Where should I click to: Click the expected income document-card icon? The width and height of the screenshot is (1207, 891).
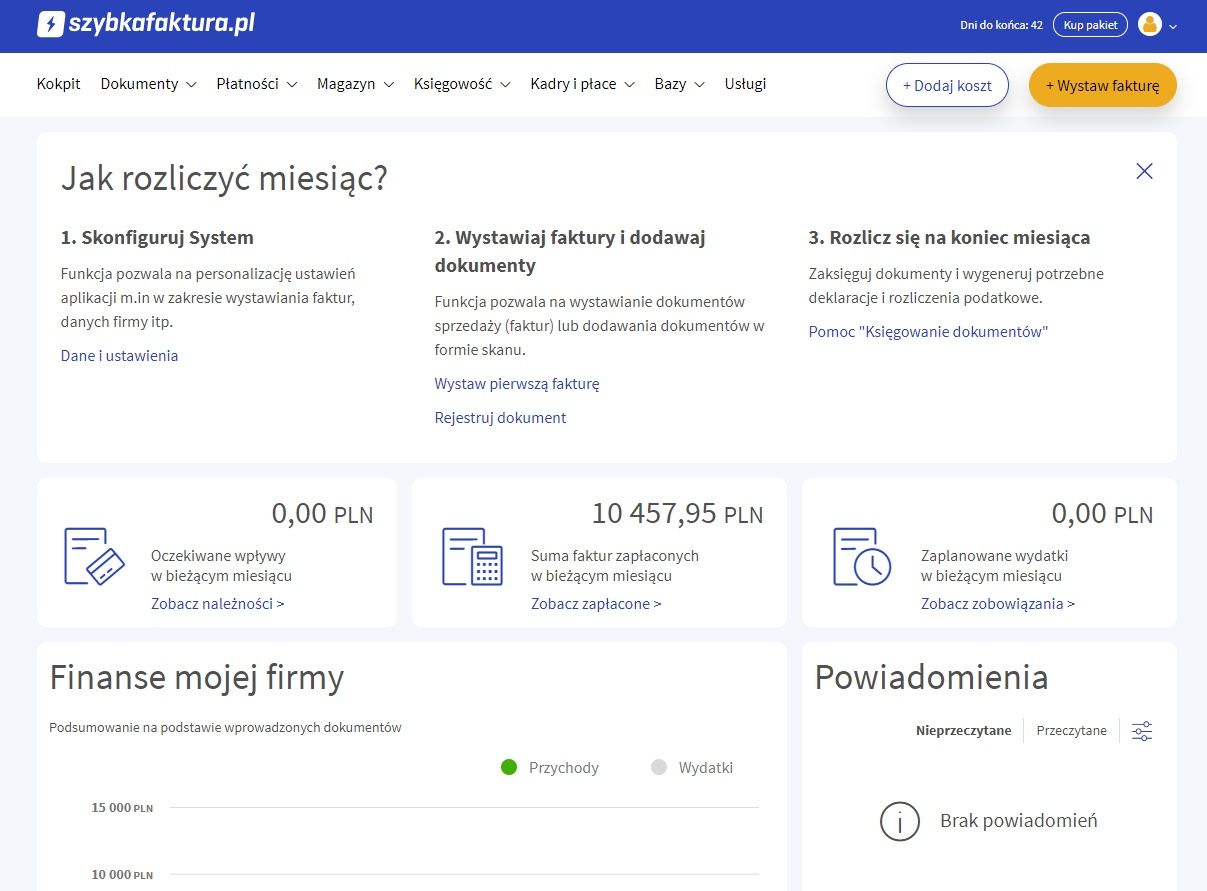point(94,556)
